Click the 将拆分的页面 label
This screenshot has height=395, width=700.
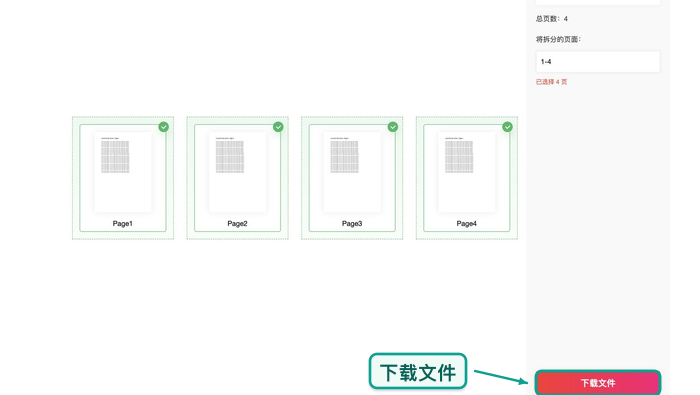tap(558, 39)
